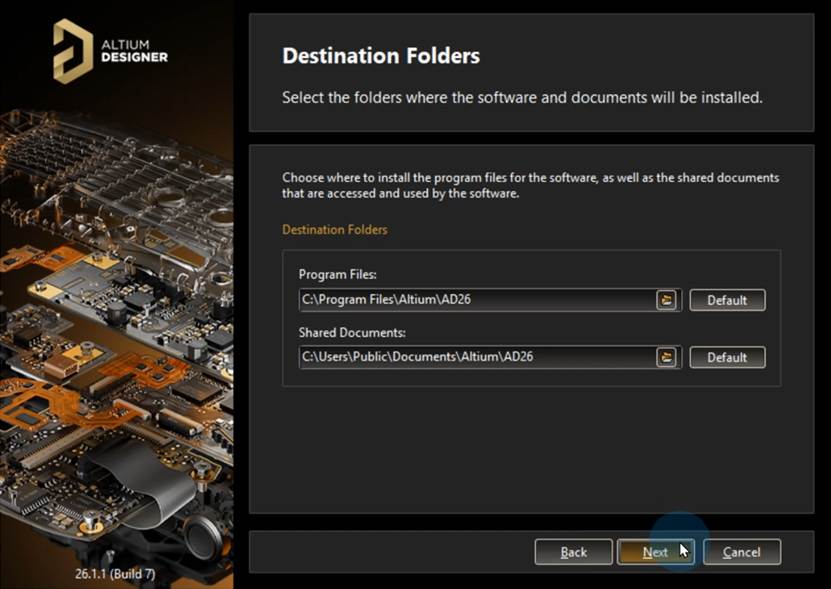Open folder browser for Shared Documents path

coord(667,357)
